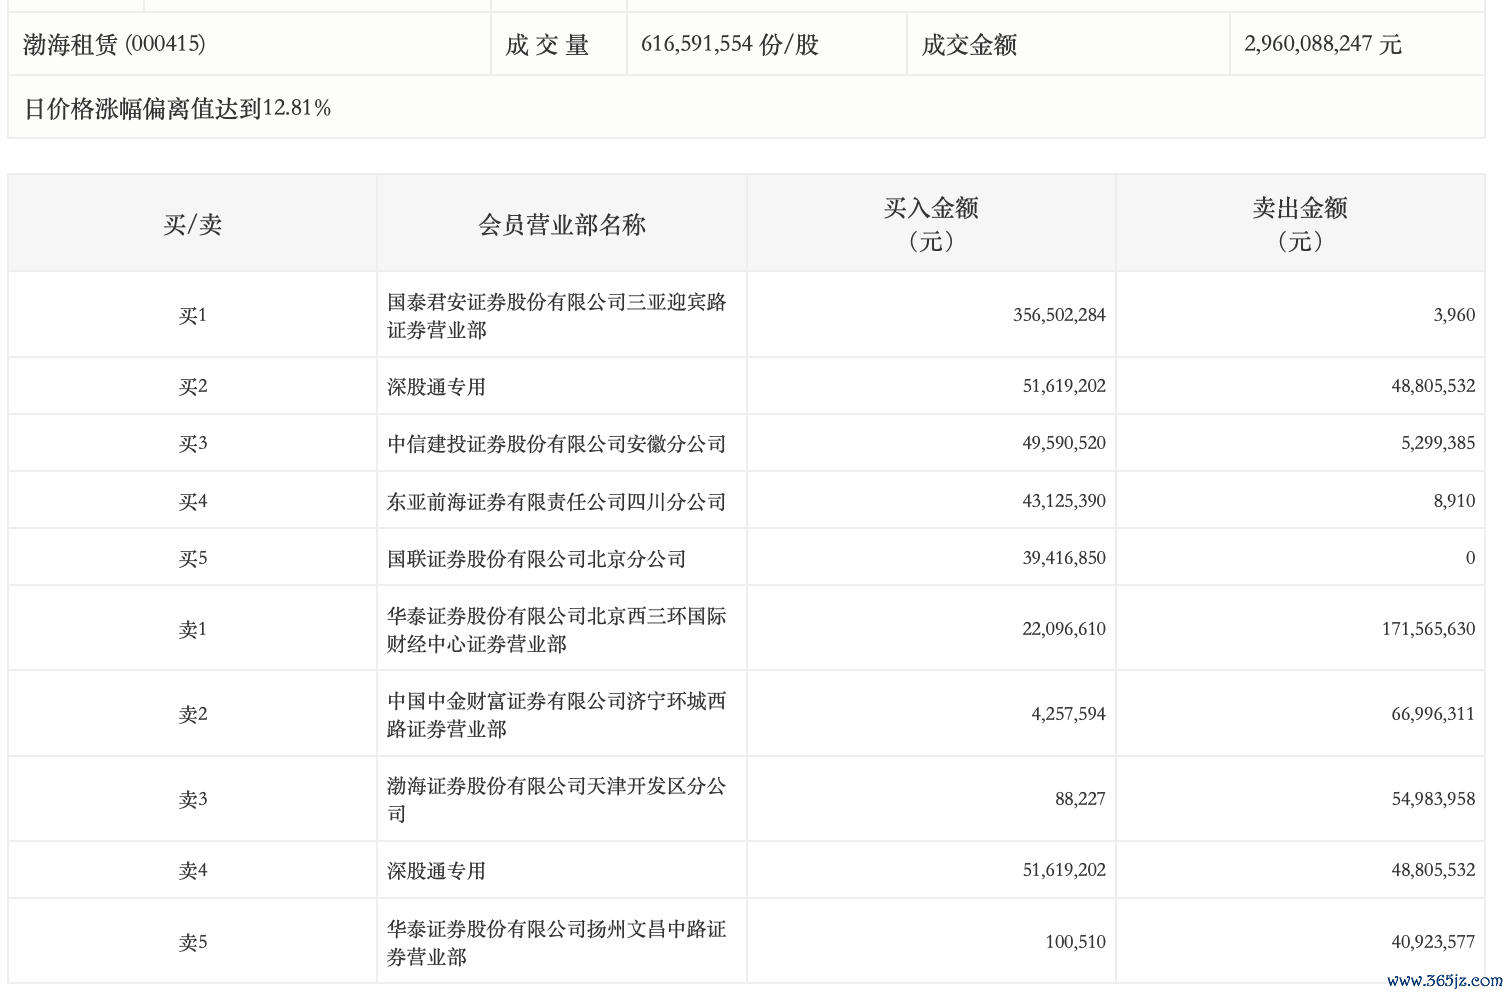The height and width of the screenshot is (996, 1510).
Task: Select the sell amount 0 in 买5 row
Action: 1470,558
